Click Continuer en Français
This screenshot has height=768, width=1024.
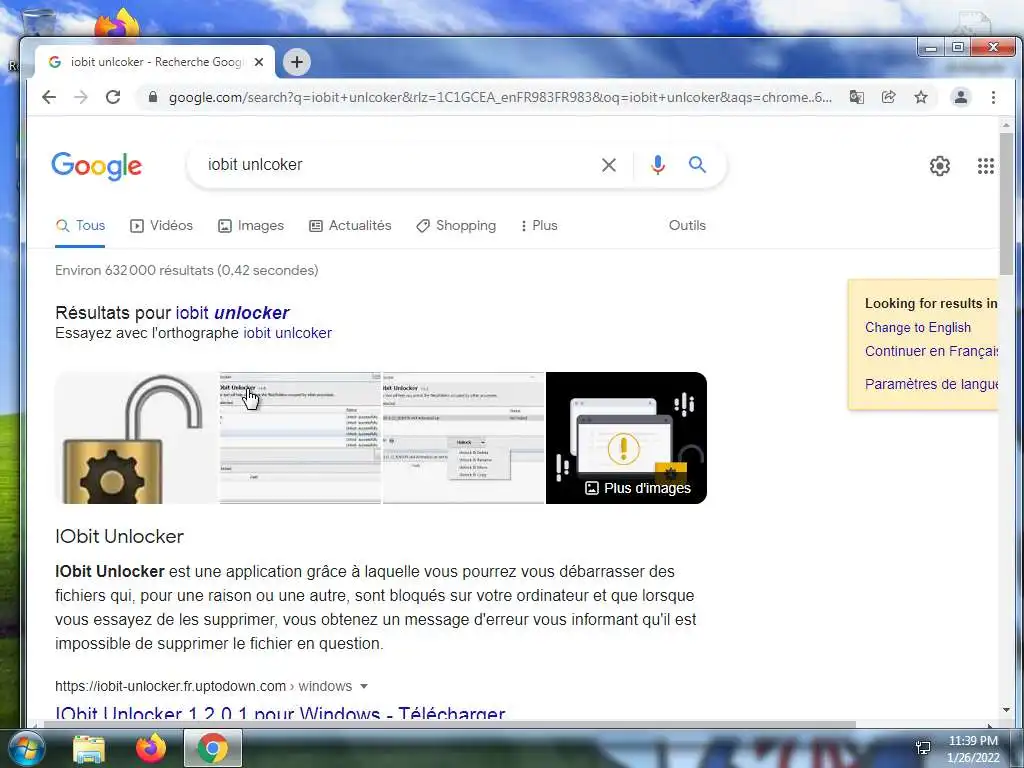coord(931,351)
